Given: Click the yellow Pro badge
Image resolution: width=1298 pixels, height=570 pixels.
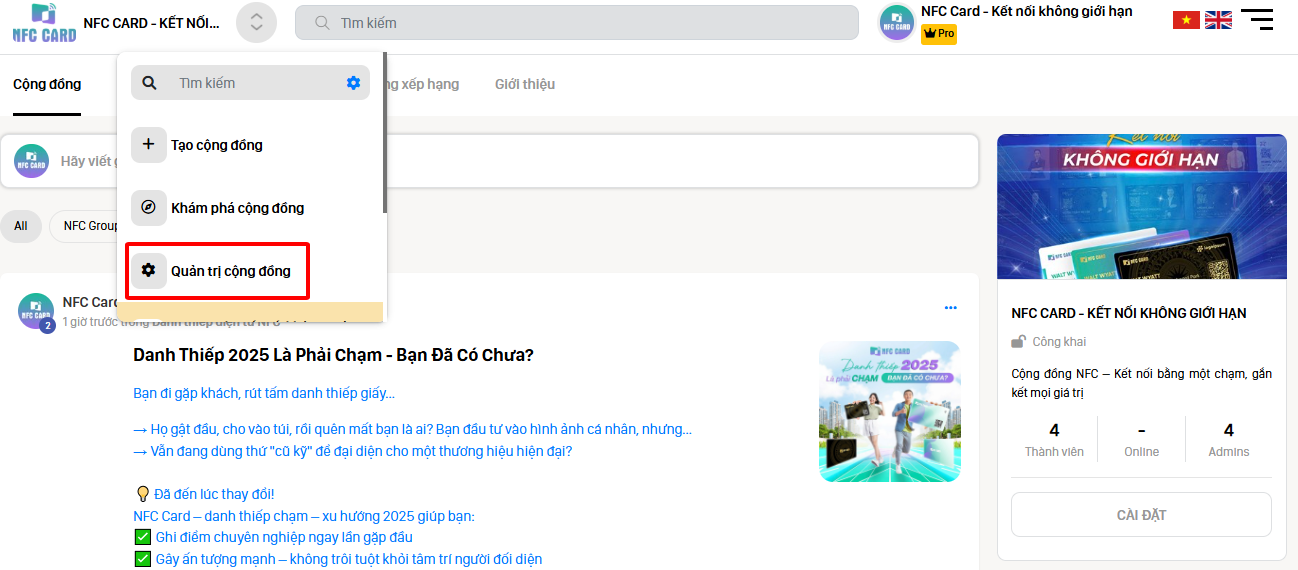Looking at the screenshot, I should (x=938, y=34).
